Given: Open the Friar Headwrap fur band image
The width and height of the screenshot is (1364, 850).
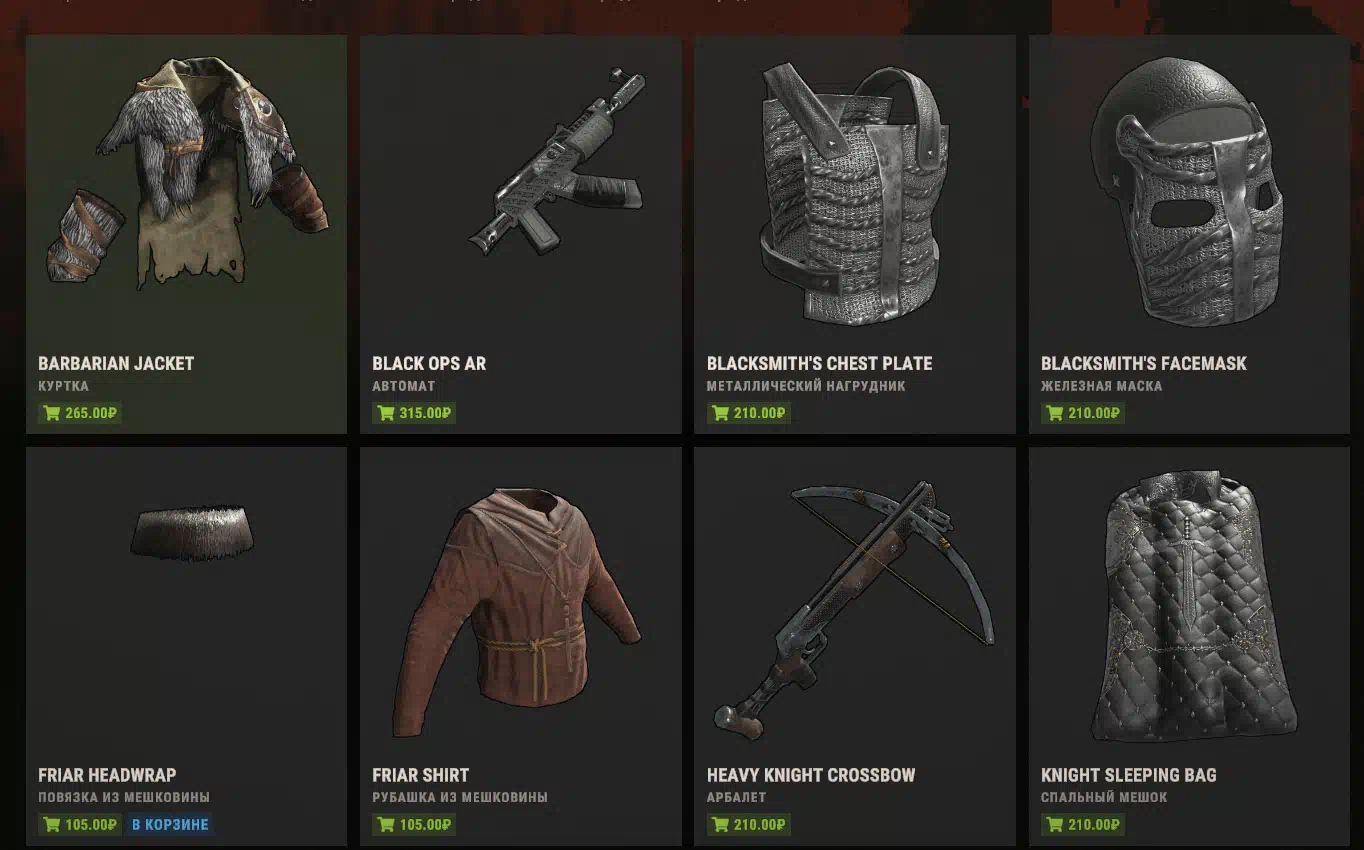Looking at the screenshot, I should (x=192, y=532).
